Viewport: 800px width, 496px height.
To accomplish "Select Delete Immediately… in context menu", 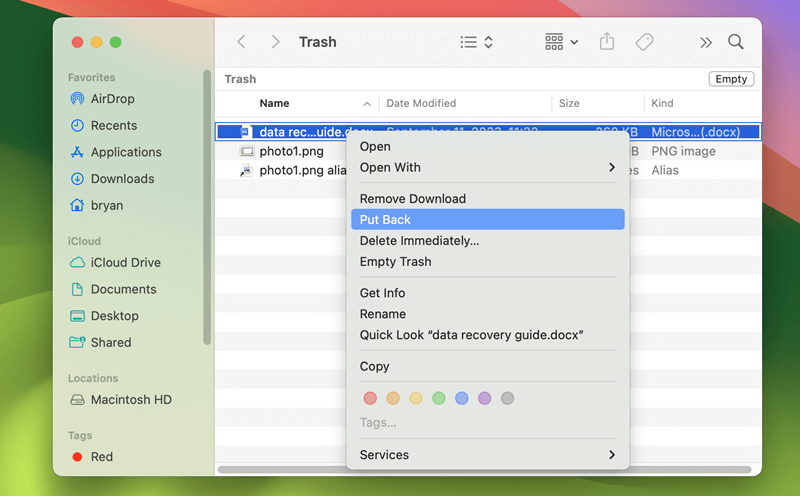I will point(419,241).
